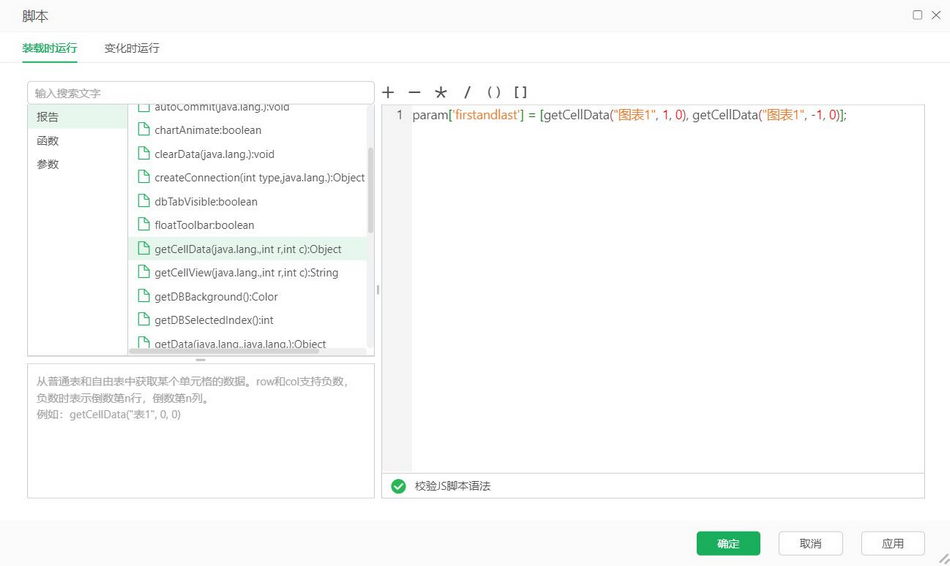Insert parentheses into script
950x566 pixels.
(x=494, y=92)
